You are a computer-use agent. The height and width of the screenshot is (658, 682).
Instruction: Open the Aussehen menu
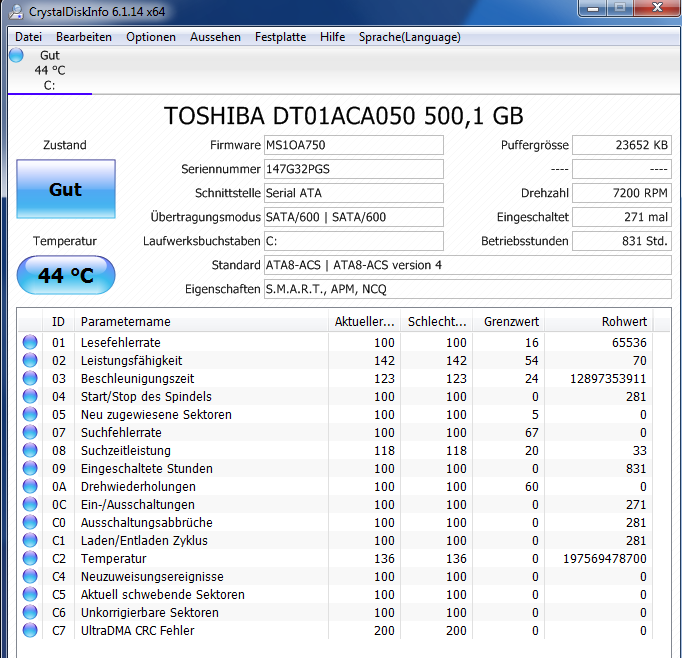215,37
